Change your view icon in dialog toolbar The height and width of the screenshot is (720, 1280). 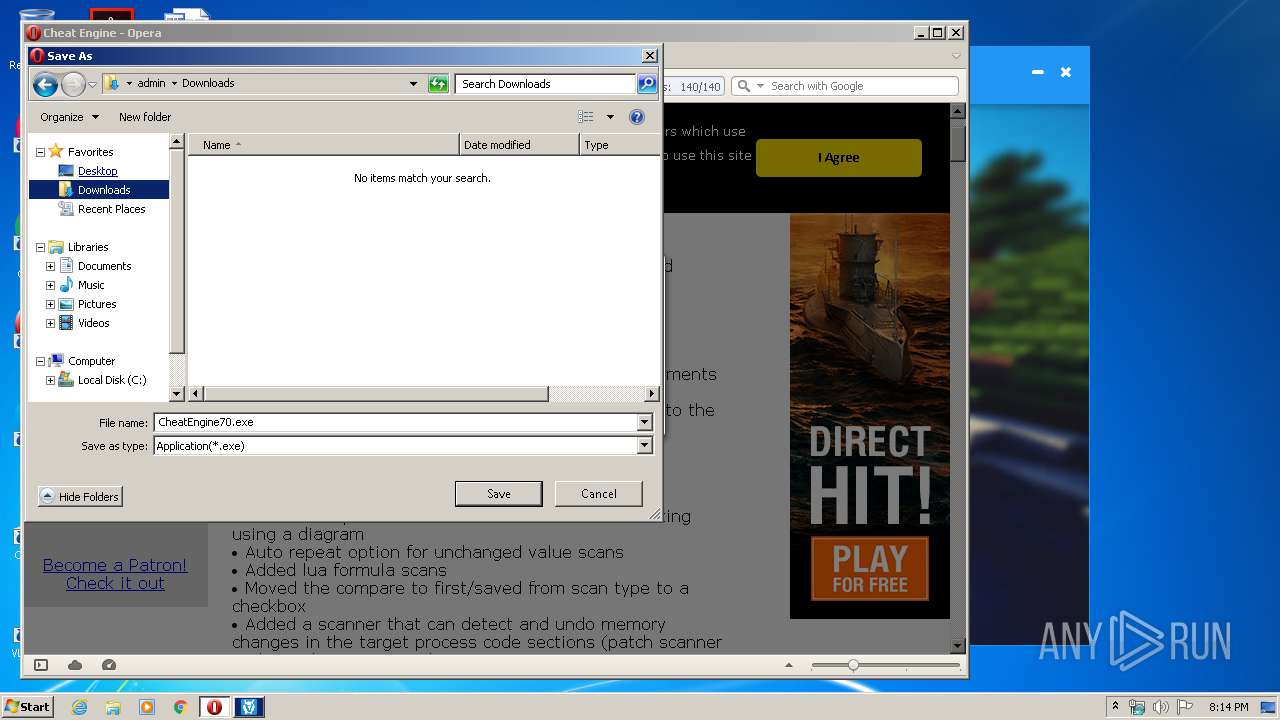[x=586, y=117]
